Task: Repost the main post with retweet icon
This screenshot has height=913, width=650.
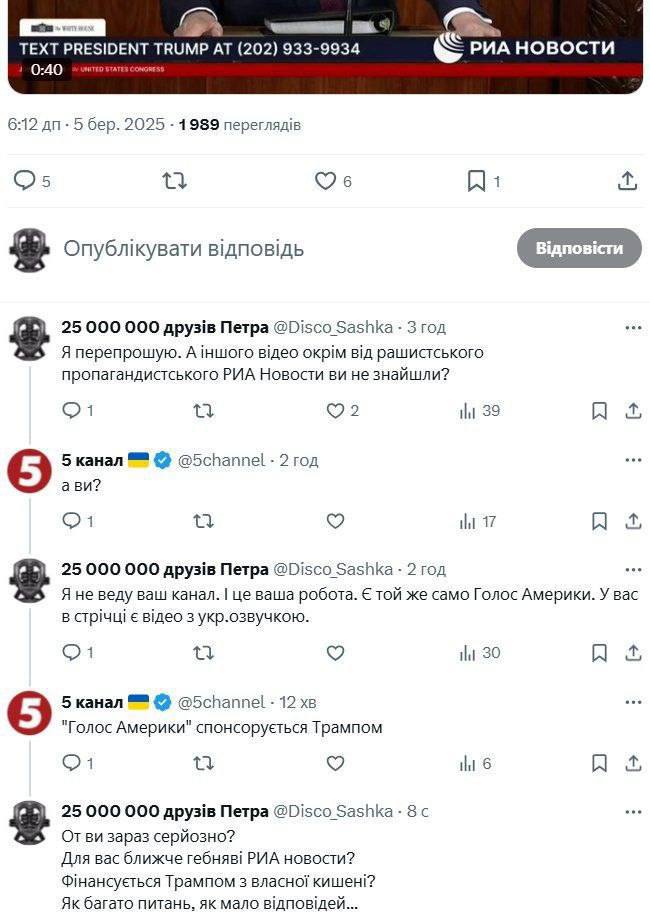Action: pos(174,181)
